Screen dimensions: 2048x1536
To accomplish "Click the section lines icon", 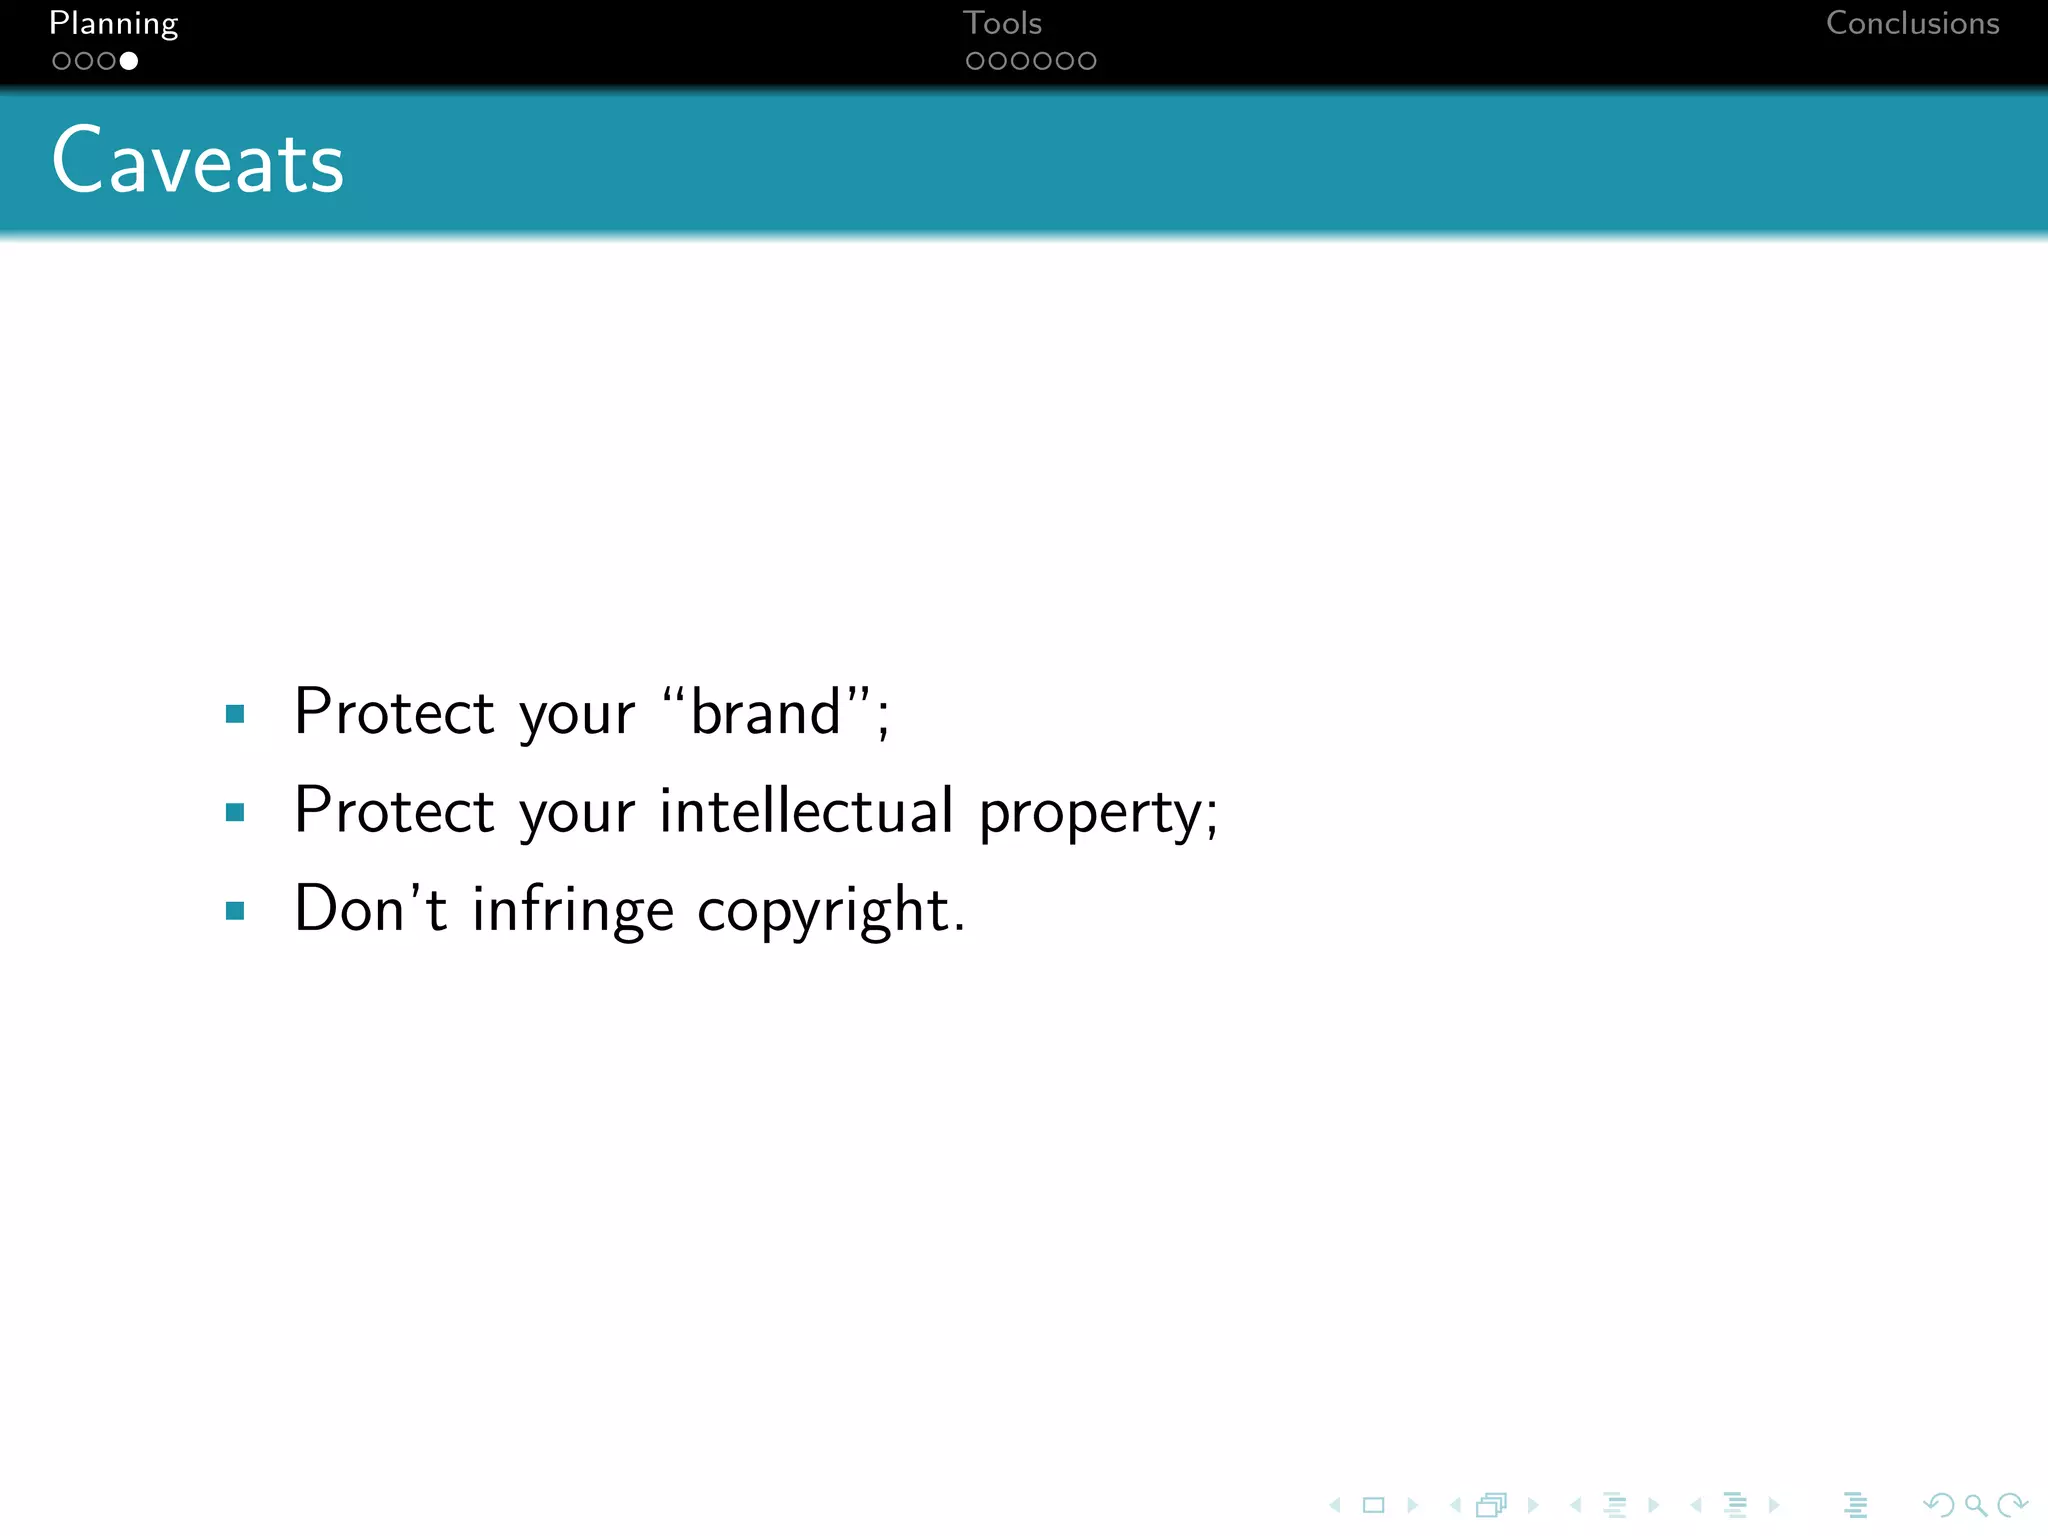I will (x=1735, y=1505).
